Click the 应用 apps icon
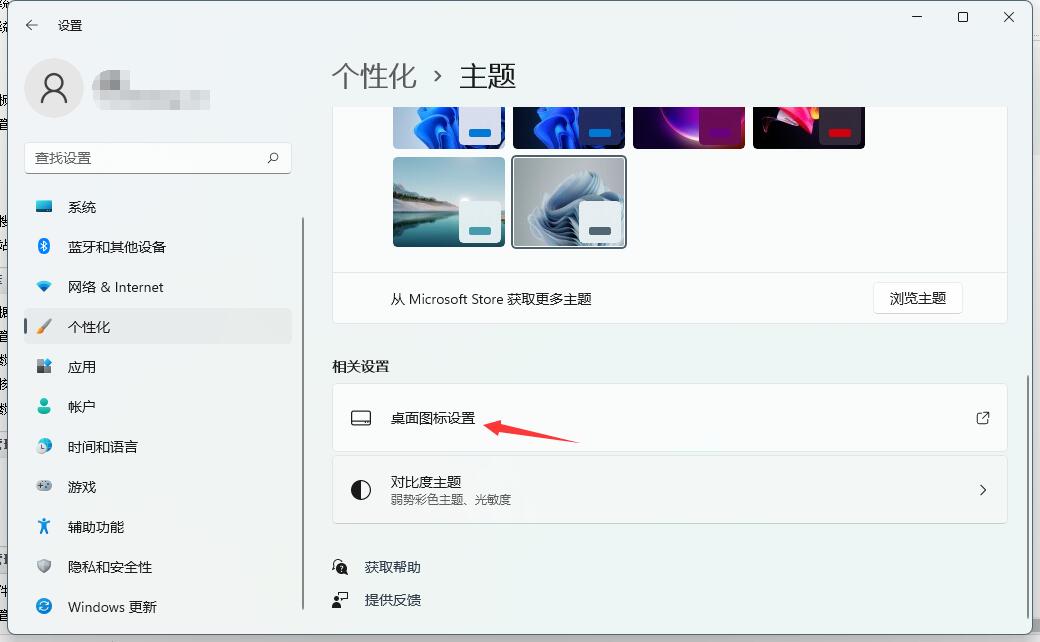Viewport: 1040px width, 642px height. pyautogui.click(x=44, y=366)
